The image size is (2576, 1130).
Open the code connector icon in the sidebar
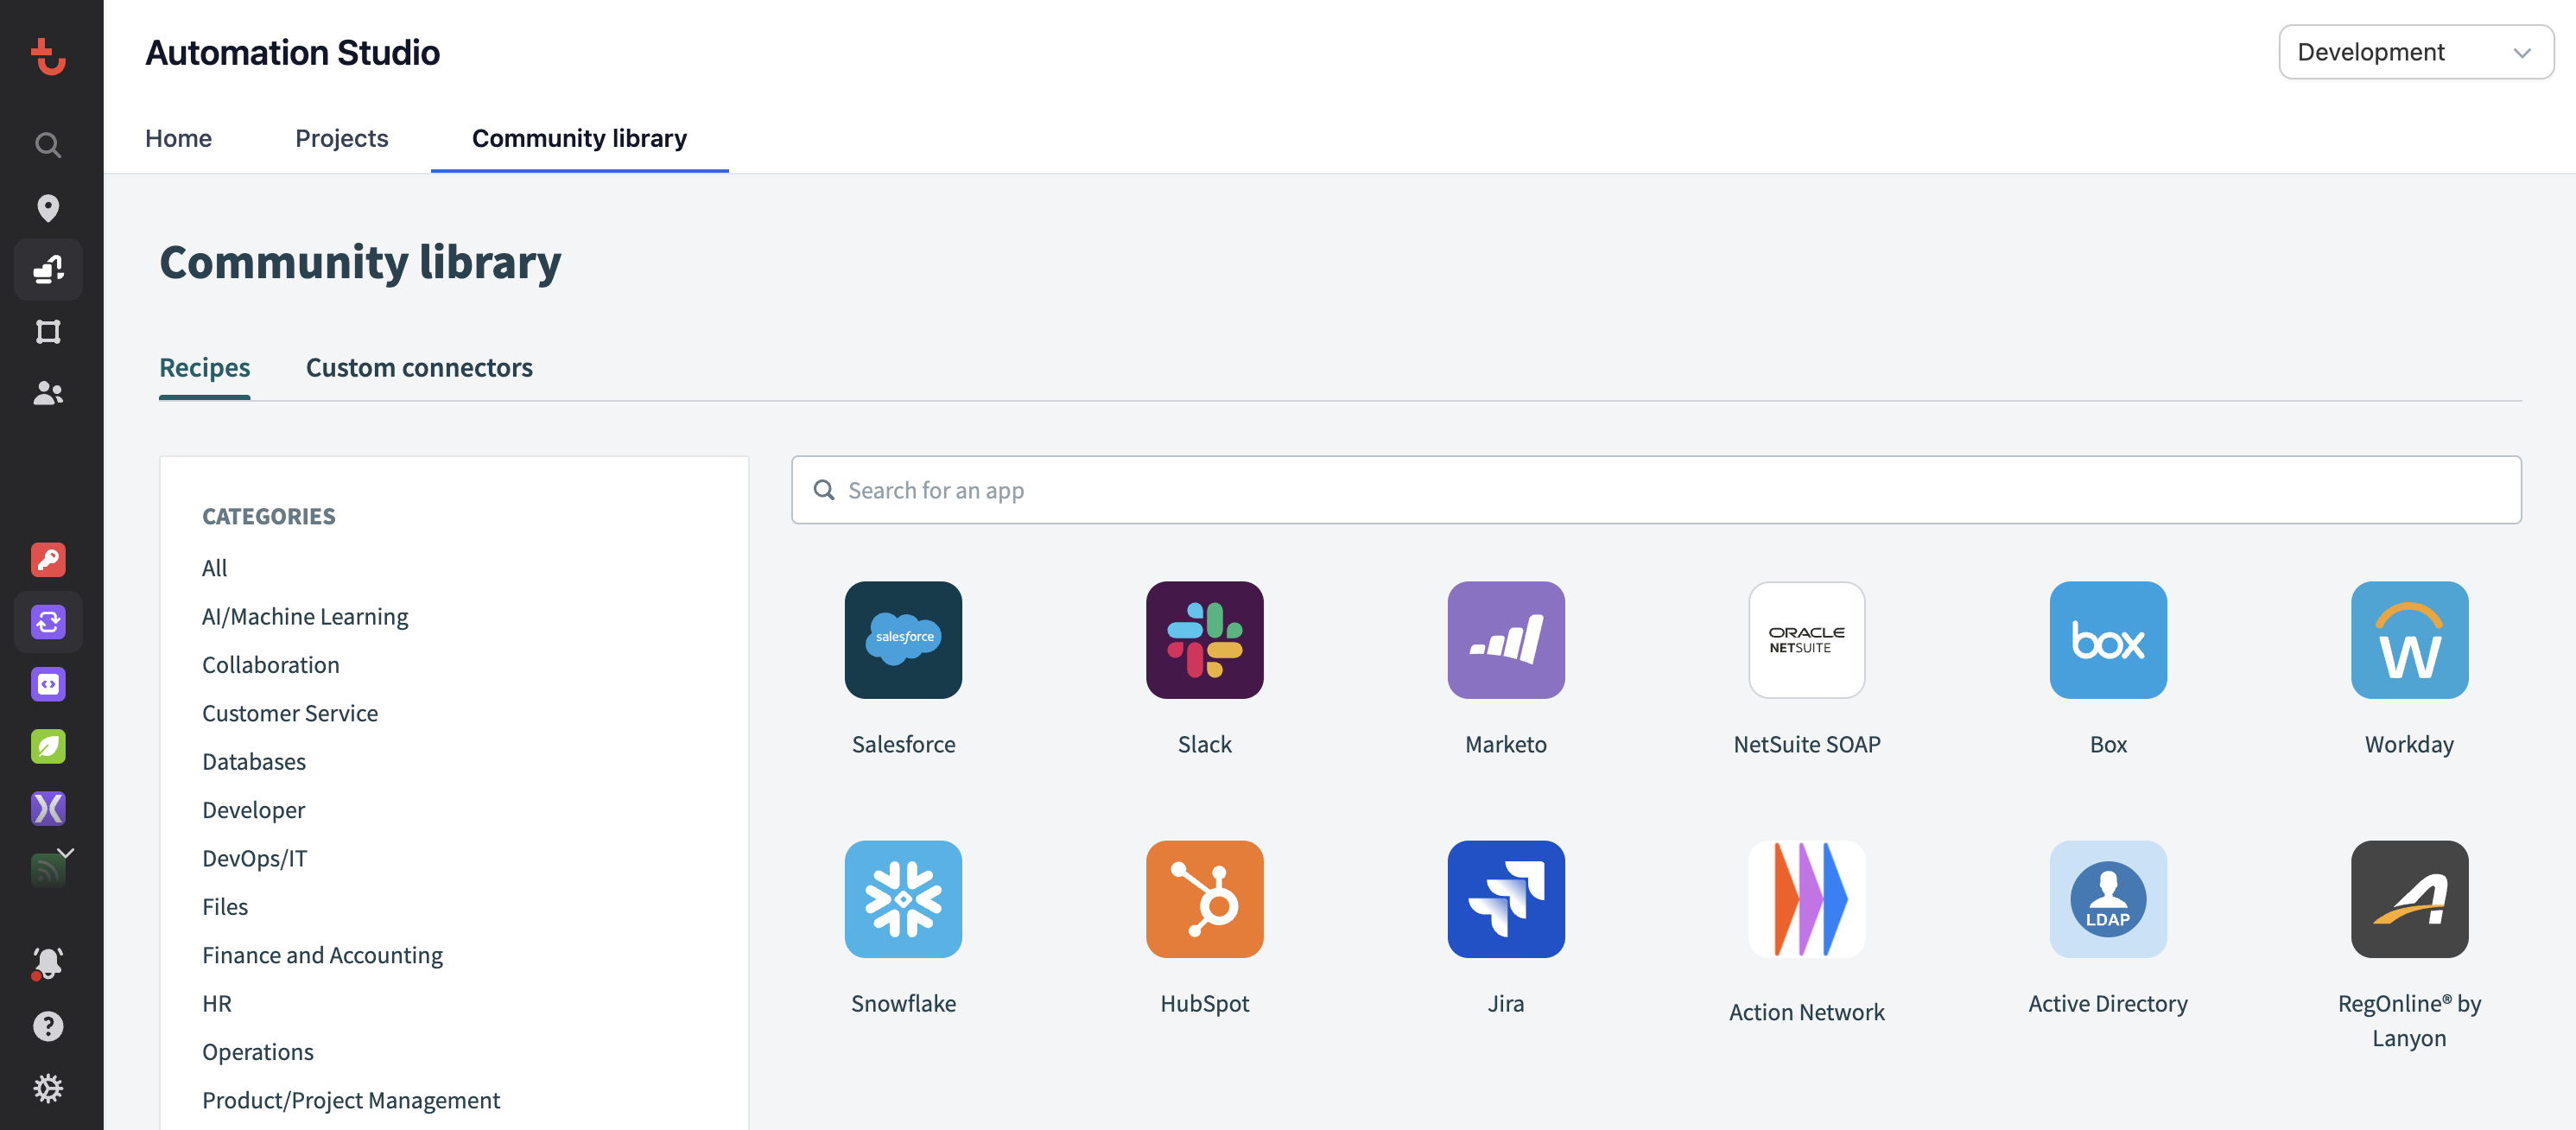(48, 684)
